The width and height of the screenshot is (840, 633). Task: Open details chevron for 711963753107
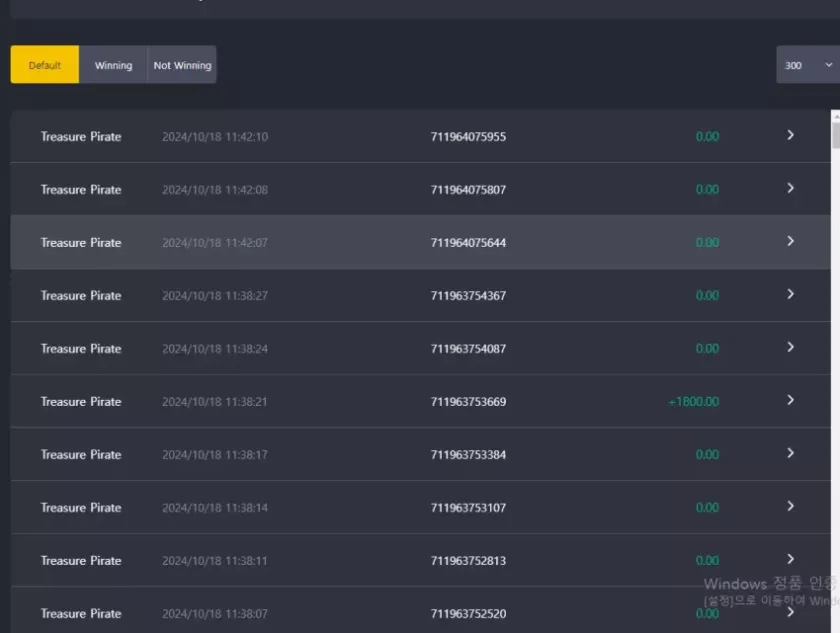click(x=790, y=506)
